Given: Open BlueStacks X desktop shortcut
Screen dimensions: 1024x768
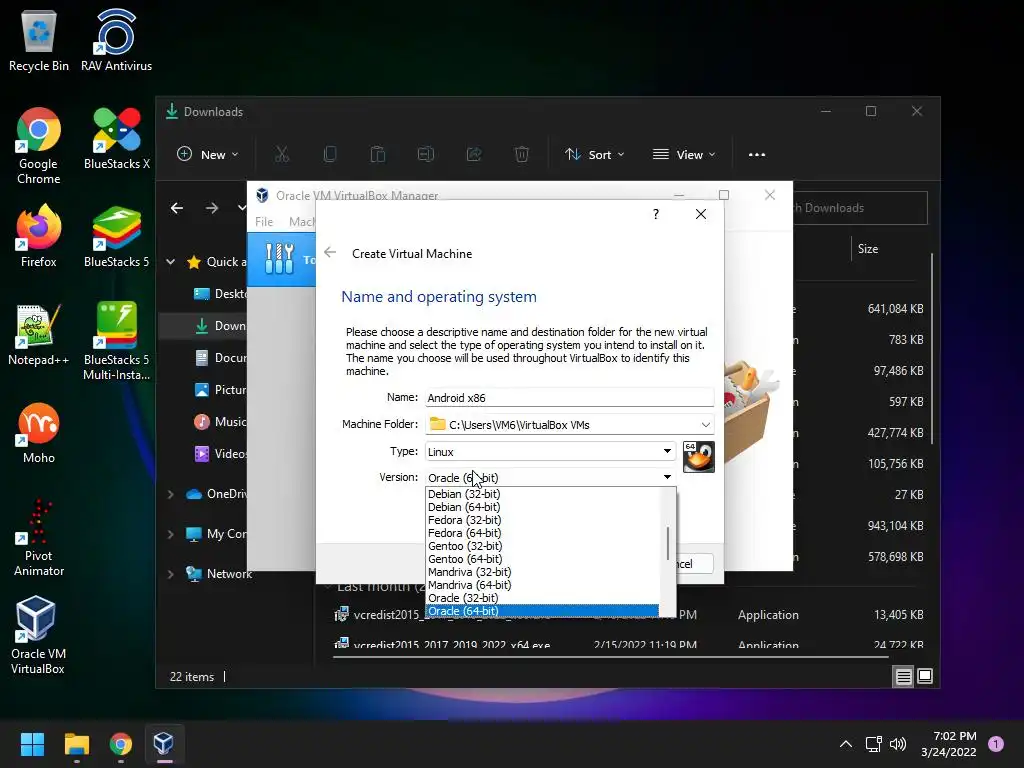Looking at the screenshot, I should [x=116, y=138].
